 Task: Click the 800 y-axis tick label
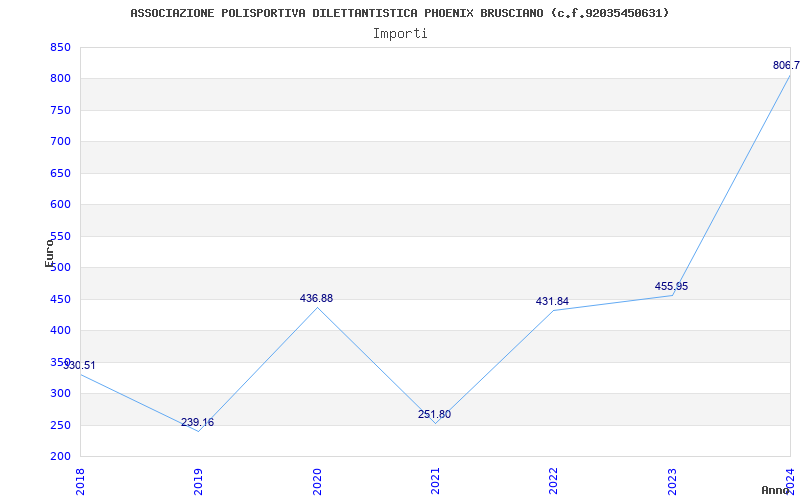tap(60, 79)
